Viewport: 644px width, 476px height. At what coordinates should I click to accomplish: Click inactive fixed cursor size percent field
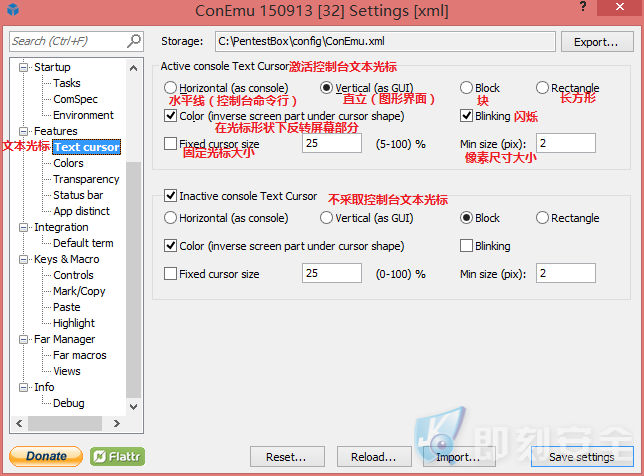coord(332,273)
